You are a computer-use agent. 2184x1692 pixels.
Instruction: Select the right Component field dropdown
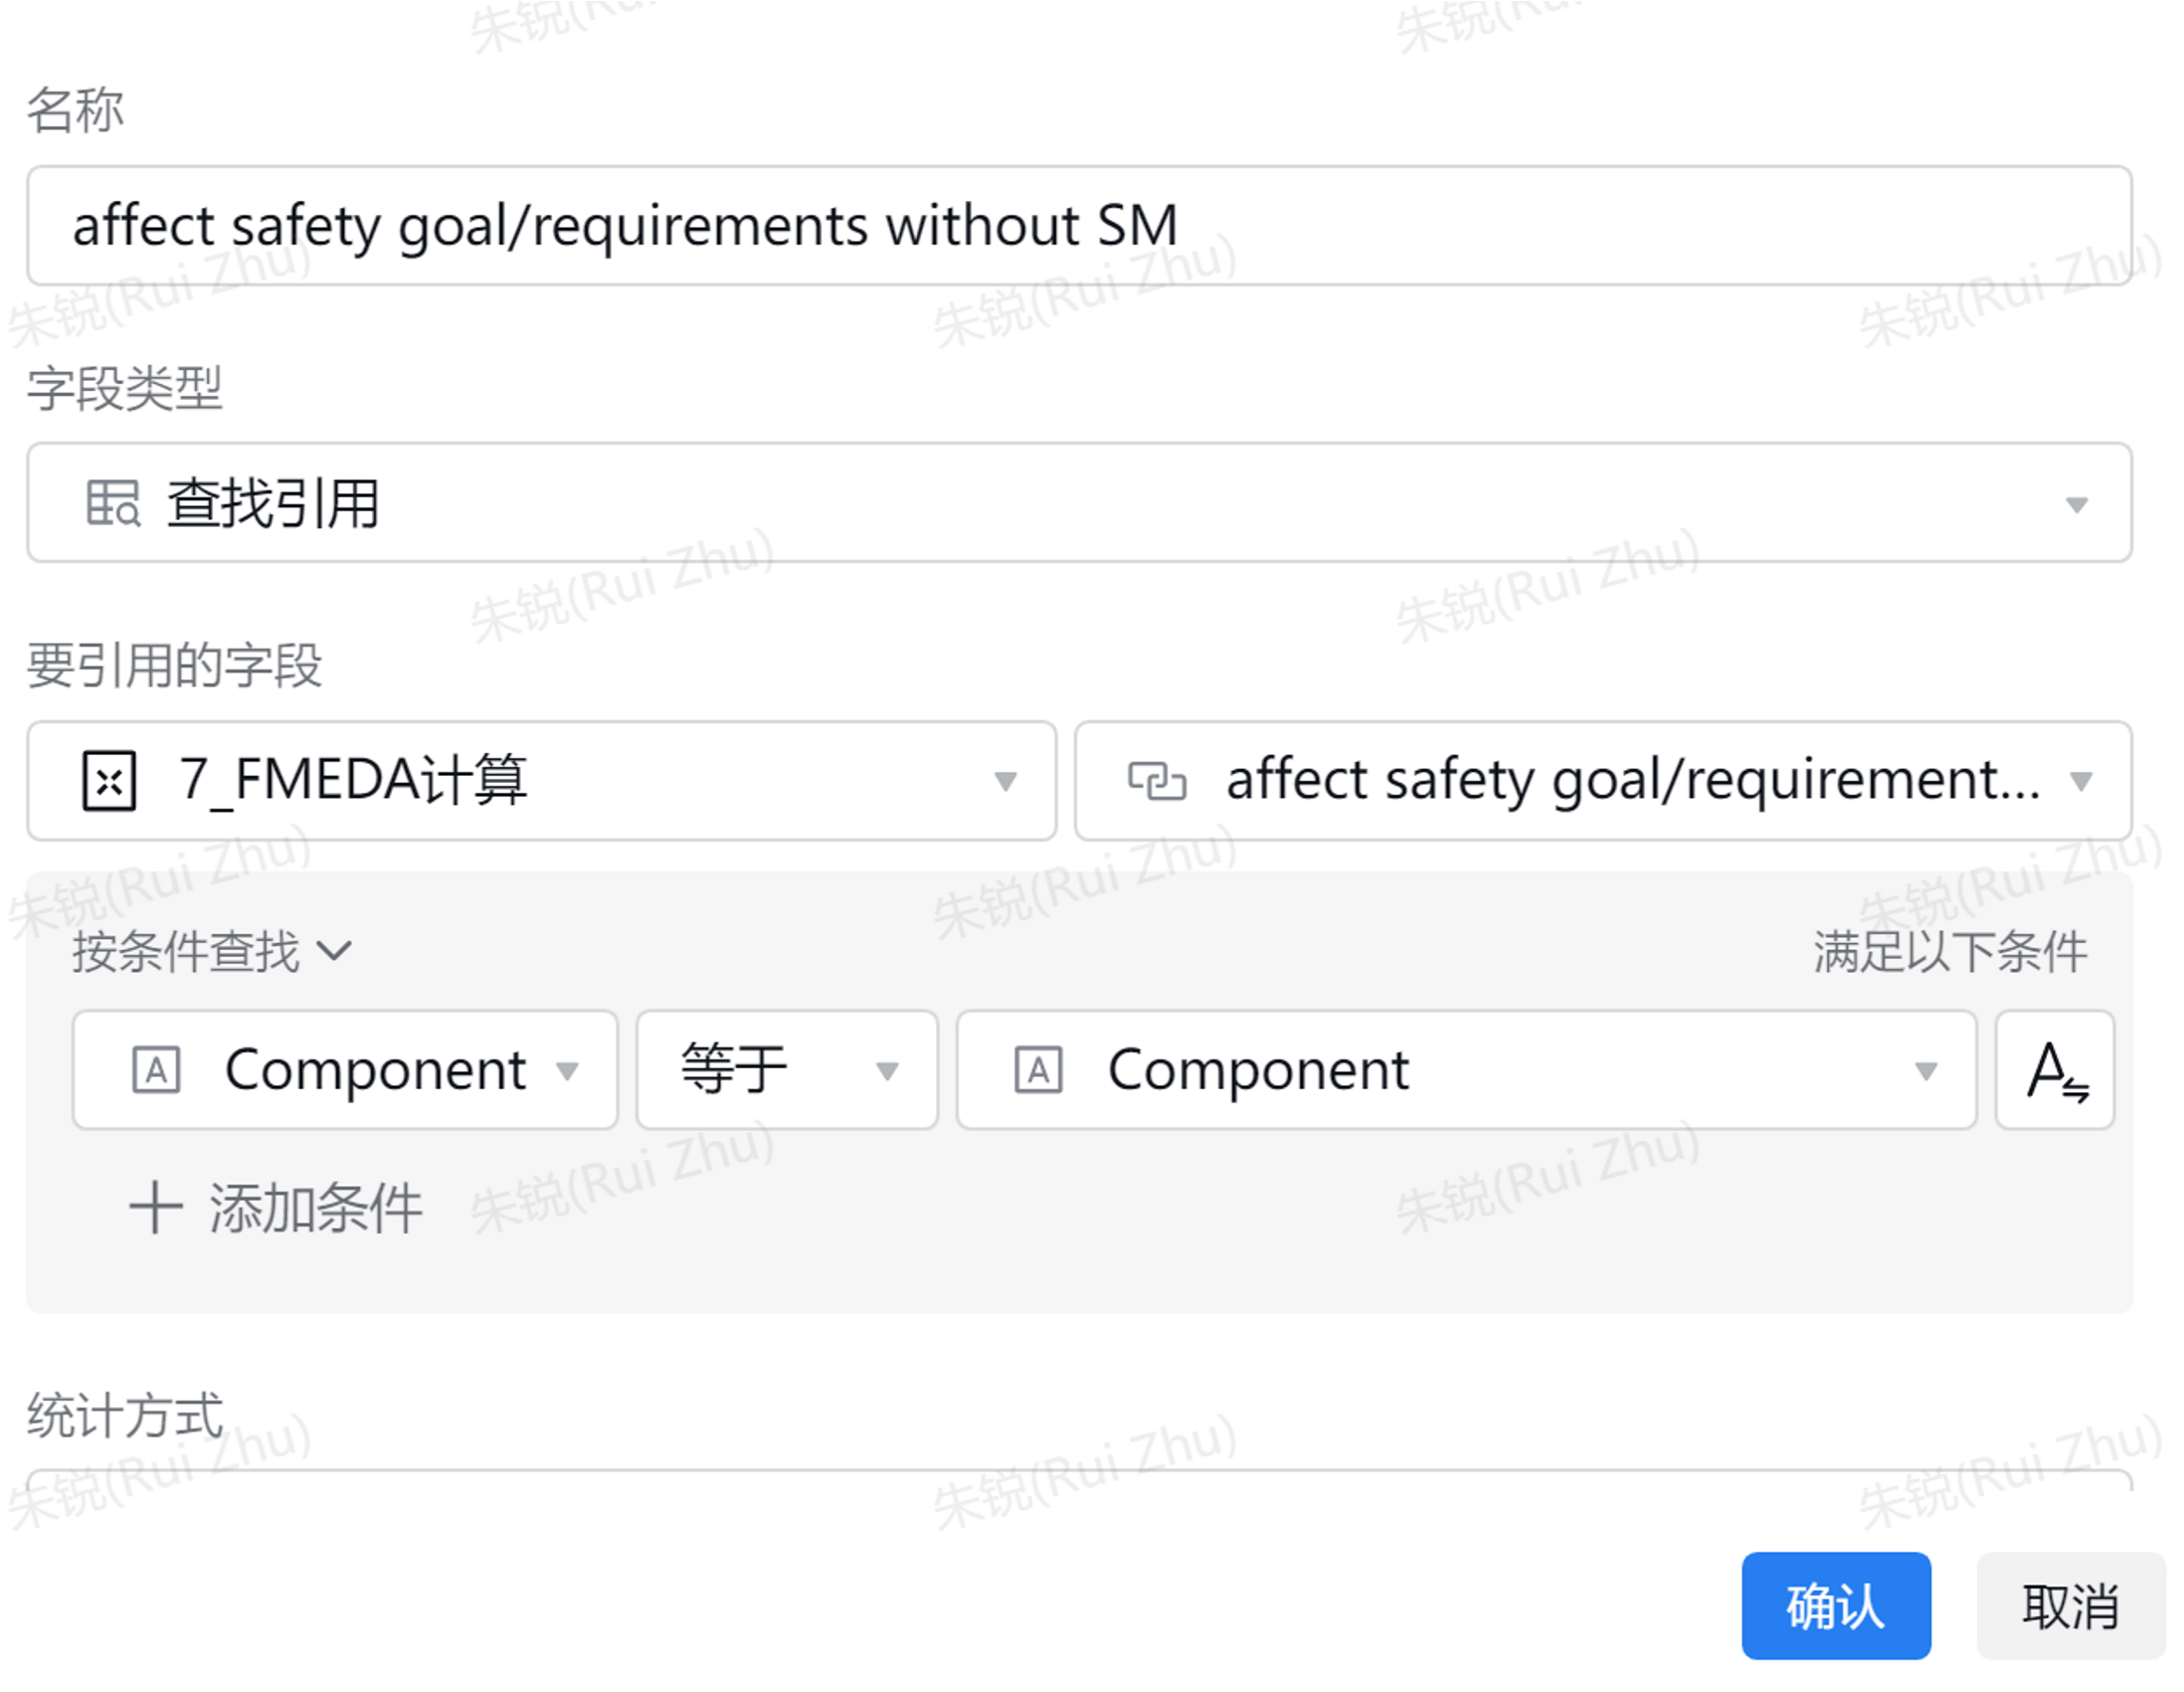click(x=1925, y=1069)
